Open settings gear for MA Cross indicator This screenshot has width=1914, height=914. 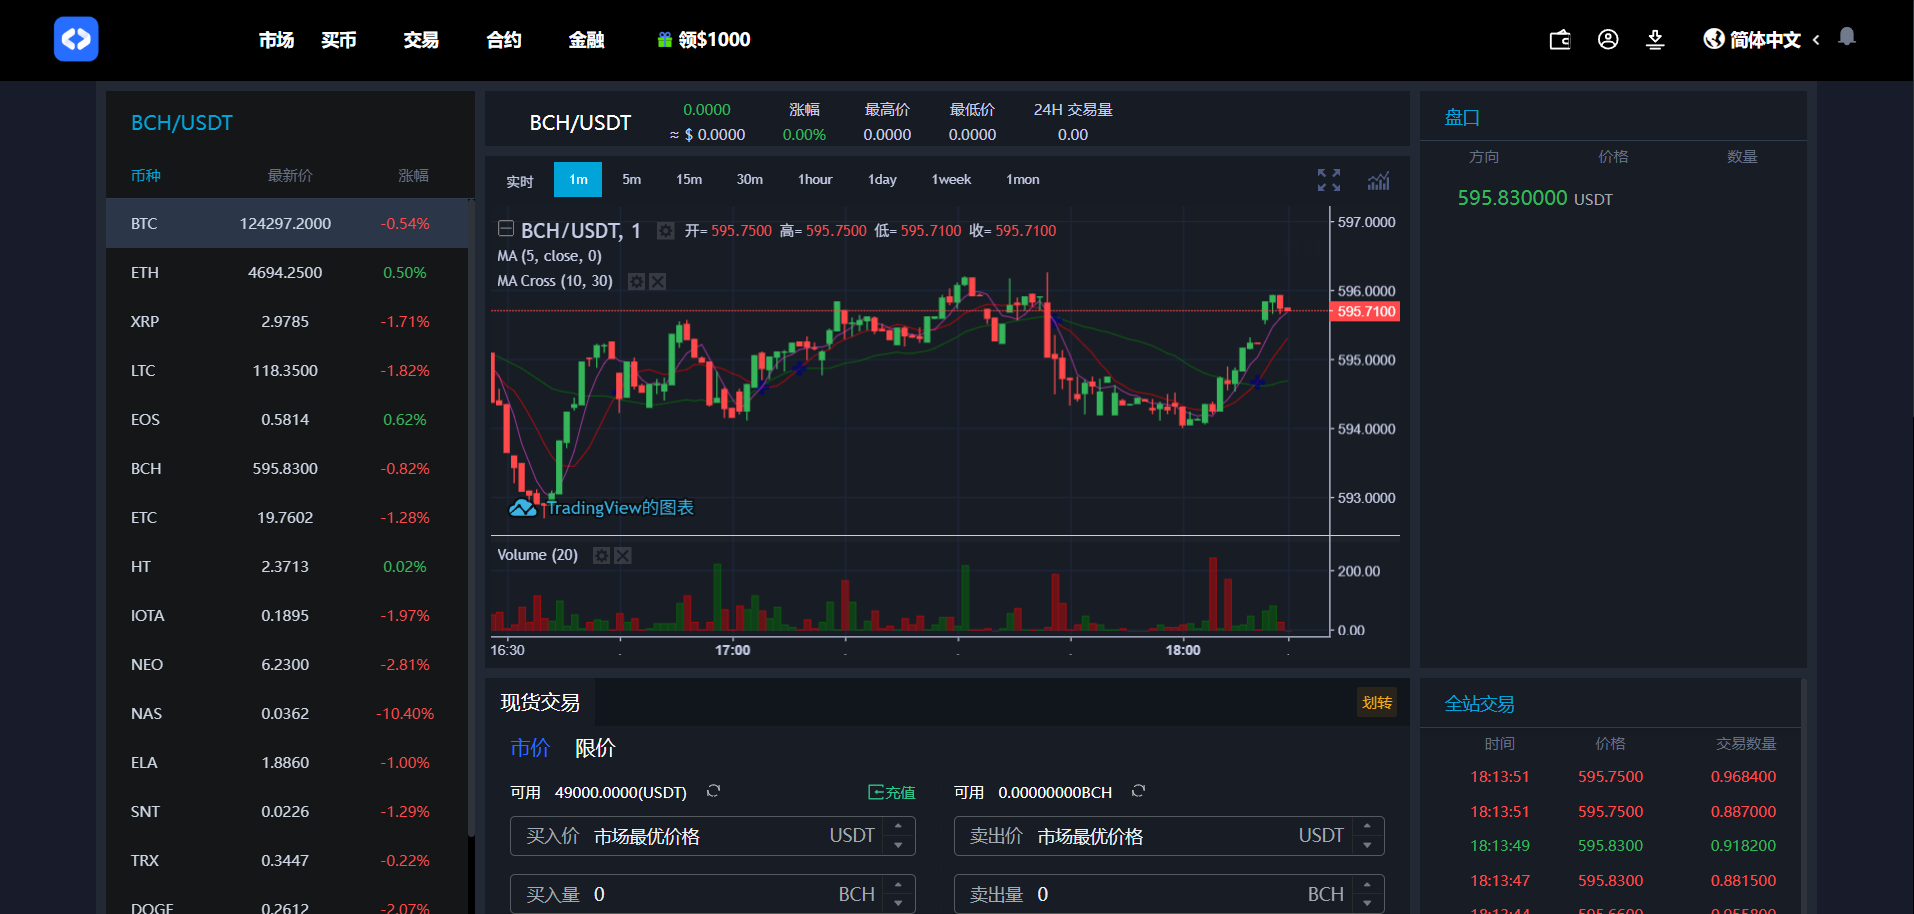coord(636,282)
